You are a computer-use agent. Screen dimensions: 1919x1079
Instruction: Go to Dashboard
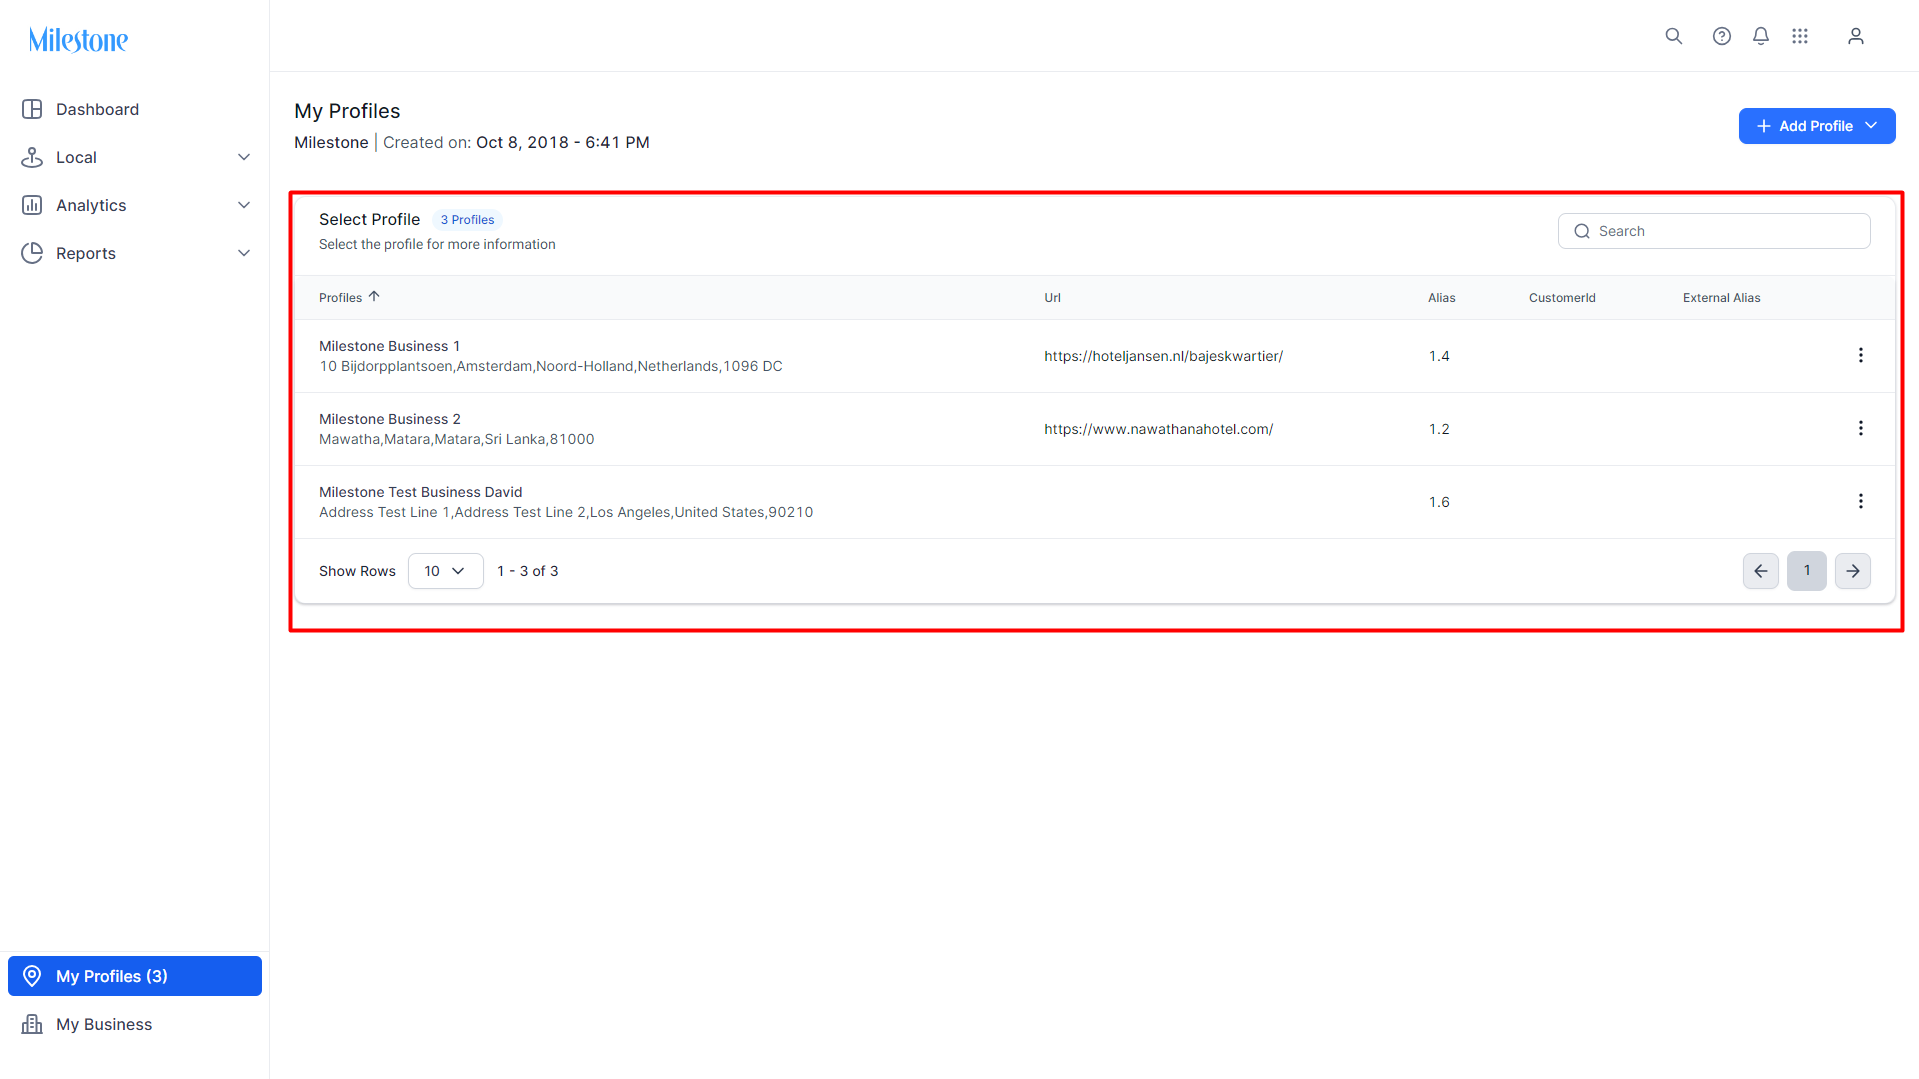pyautogui.click(x=135, y=109)
